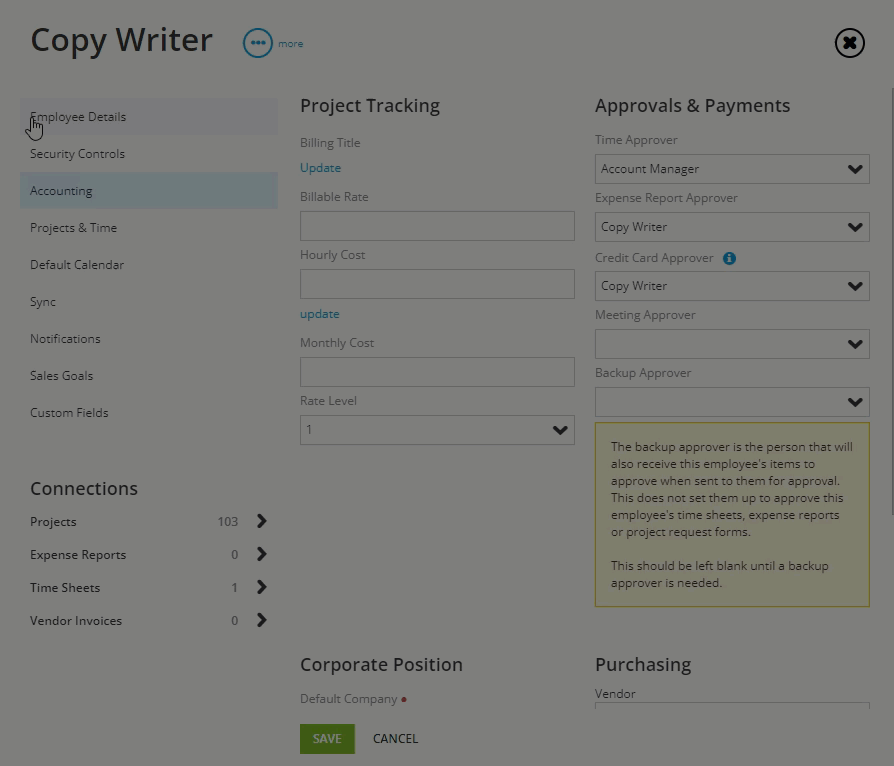This screenshot has width=894, height=766.
Task: Click the Projects connection row label
Action: [x=53, y=522]
